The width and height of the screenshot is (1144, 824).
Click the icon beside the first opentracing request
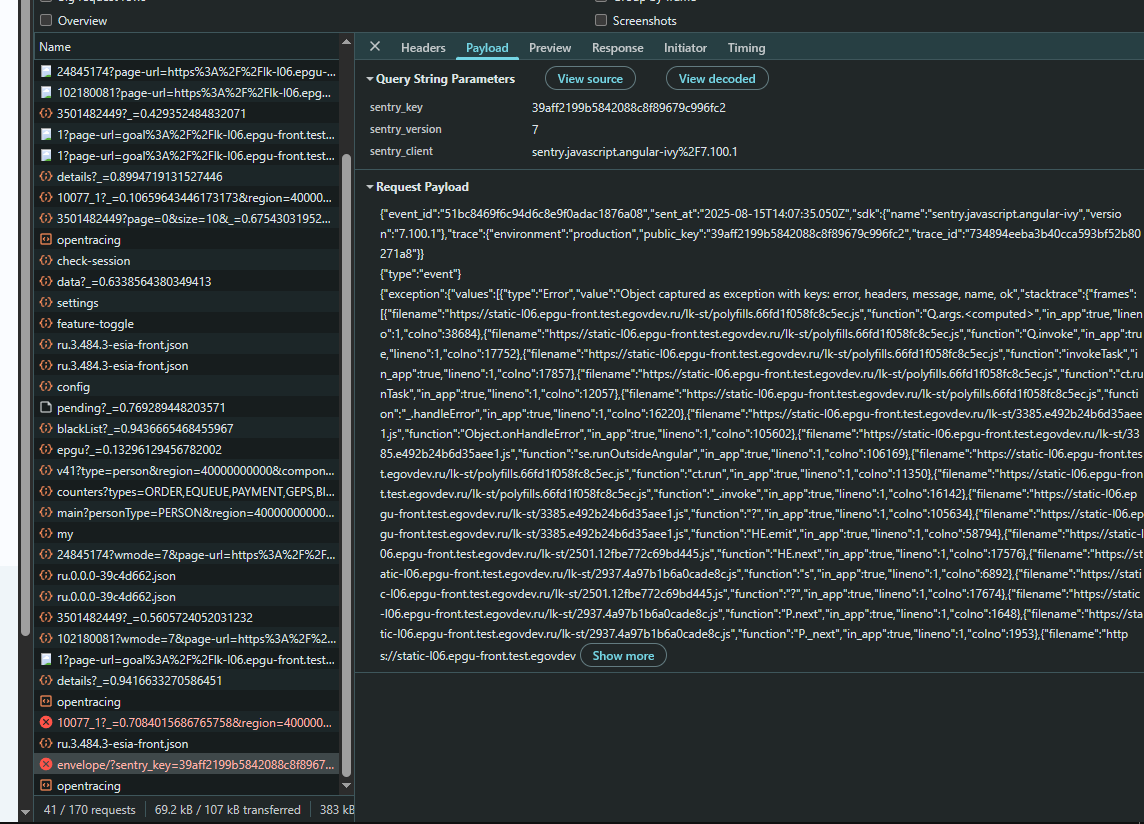click(x=46, y=239)
